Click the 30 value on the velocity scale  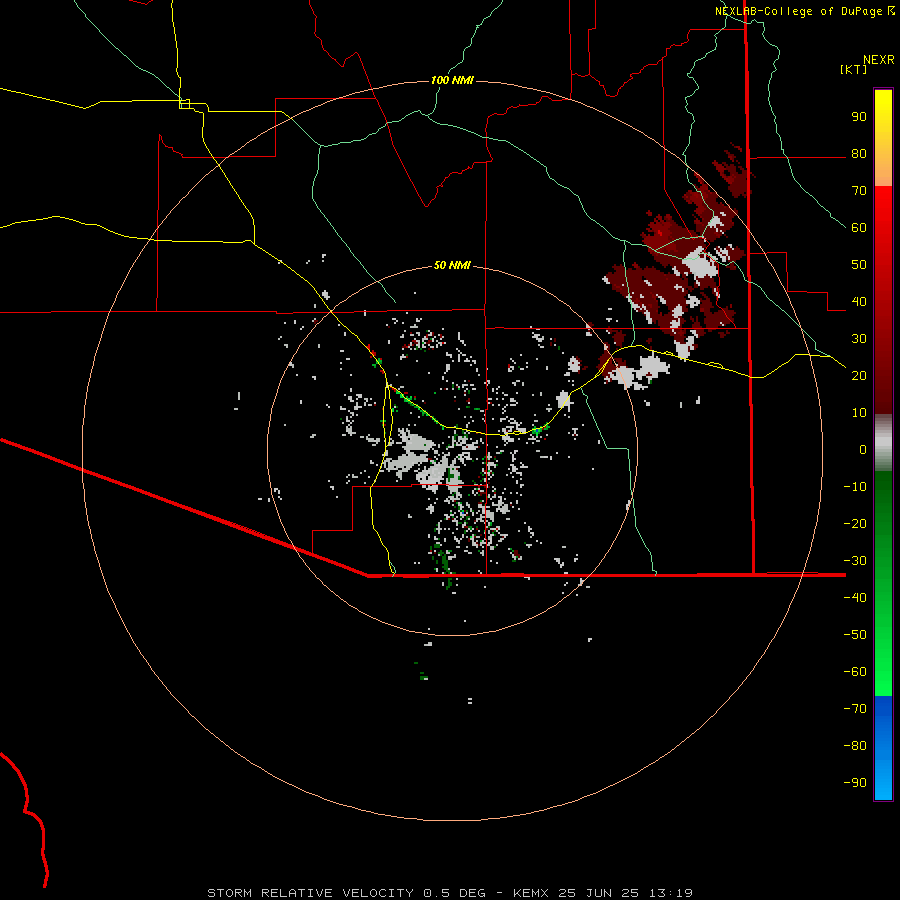859,339
